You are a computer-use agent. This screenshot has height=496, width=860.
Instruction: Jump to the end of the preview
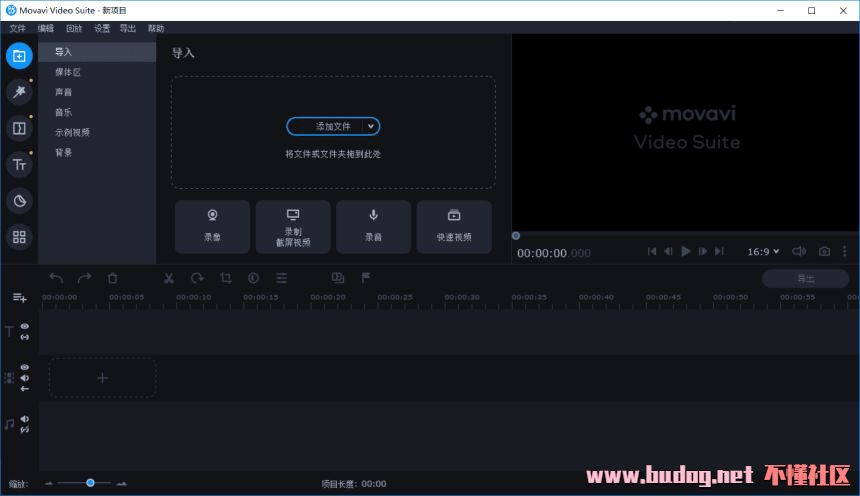[720, 251]
